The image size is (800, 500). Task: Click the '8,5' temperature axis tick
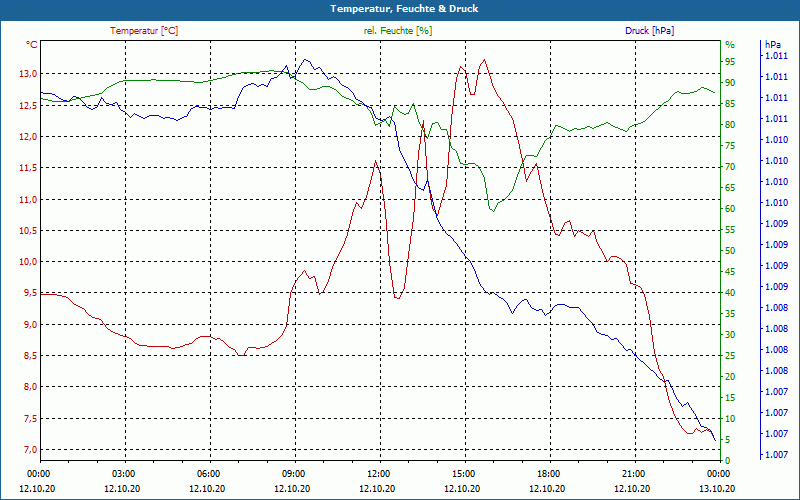30,356
